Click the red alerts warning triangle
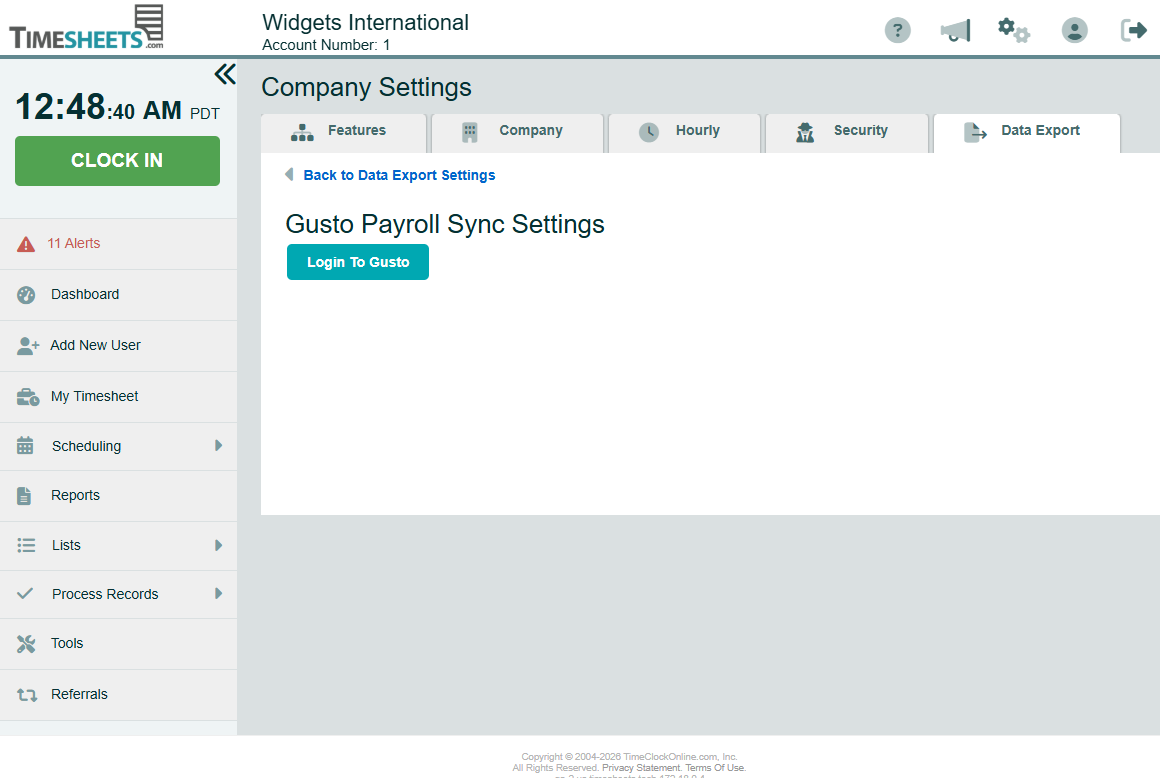1160x778 pixels. click(26, 244)
